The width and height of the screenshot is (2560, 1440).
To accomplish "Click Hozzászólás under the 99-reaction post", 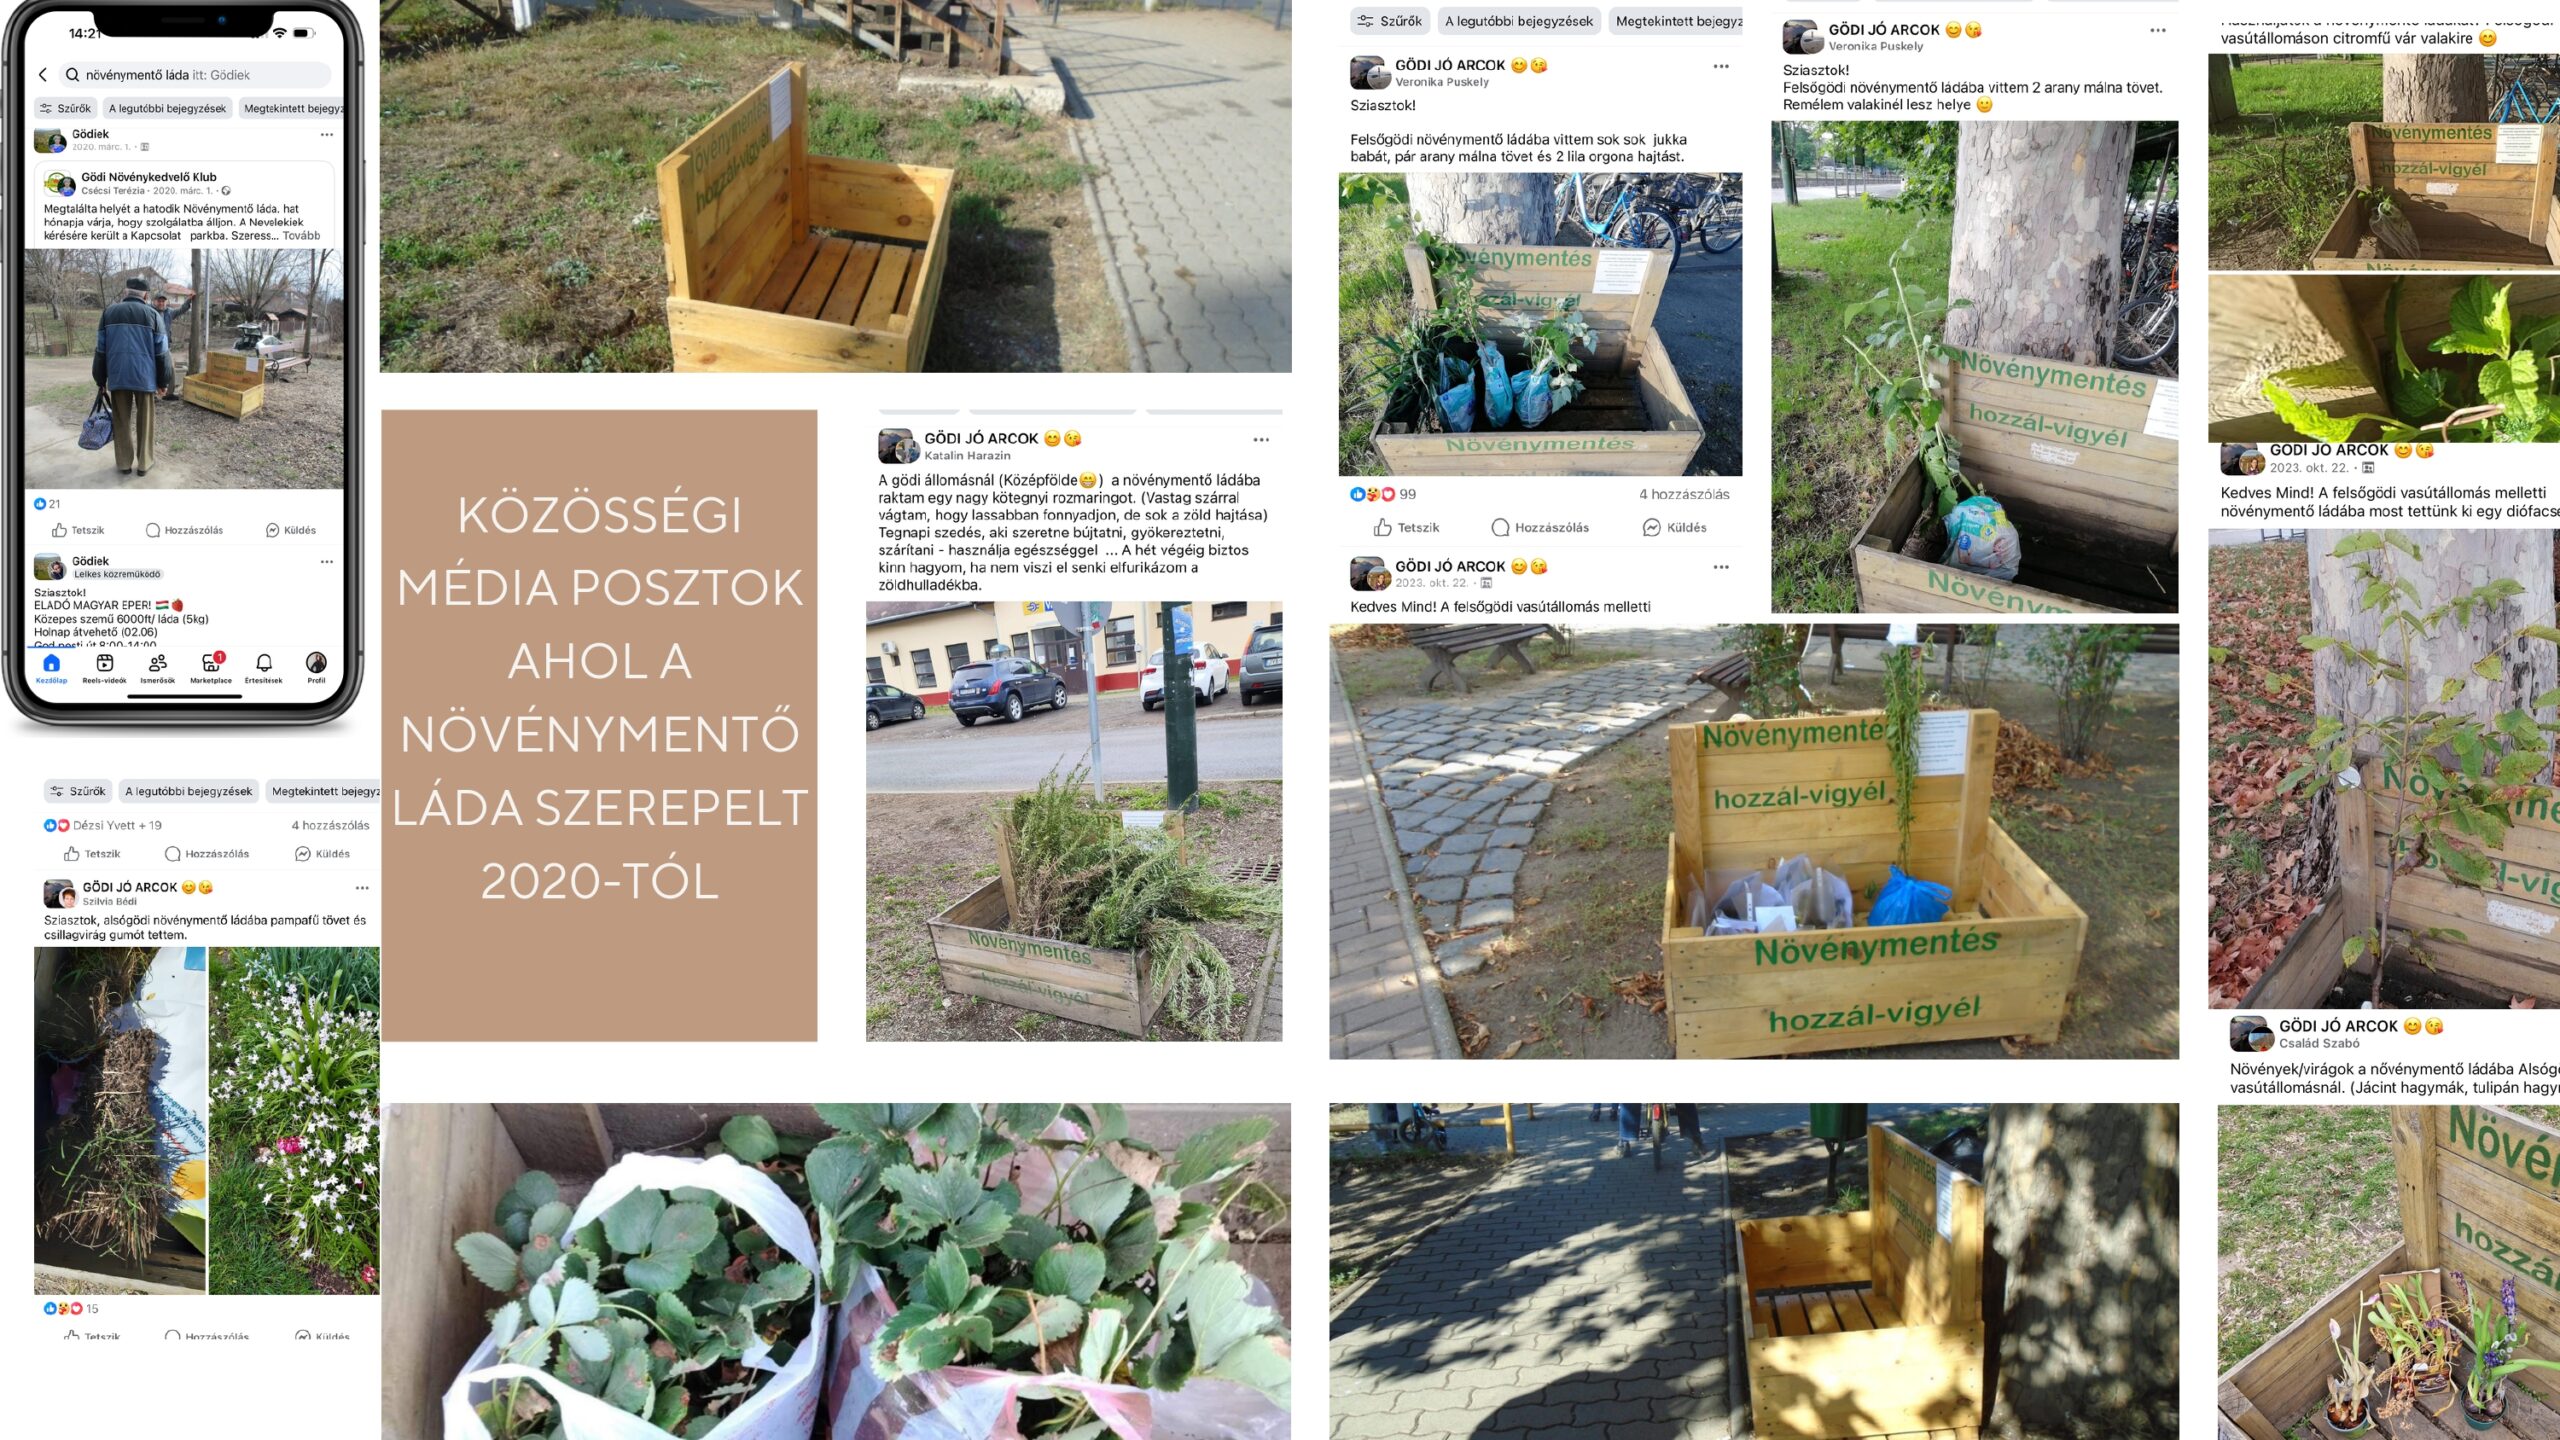I will (x=1540, y=527).
